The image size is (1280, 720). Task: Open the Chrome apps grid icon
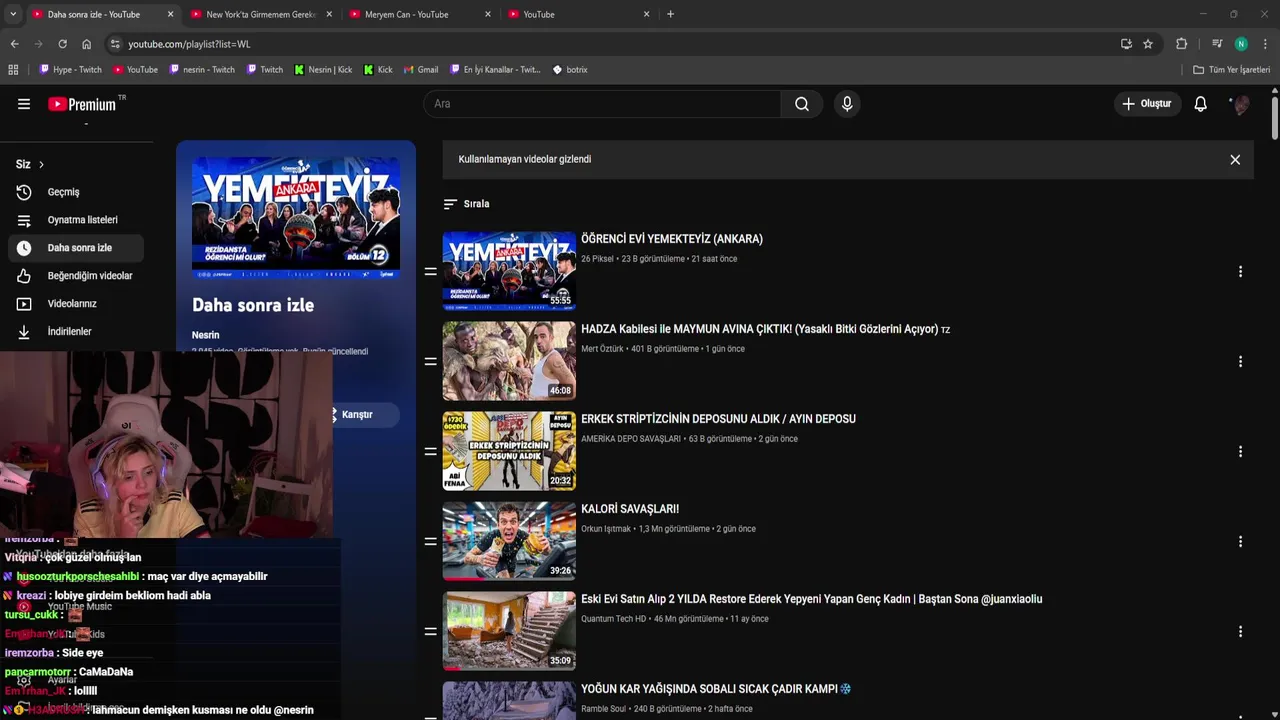click(13, 70)
